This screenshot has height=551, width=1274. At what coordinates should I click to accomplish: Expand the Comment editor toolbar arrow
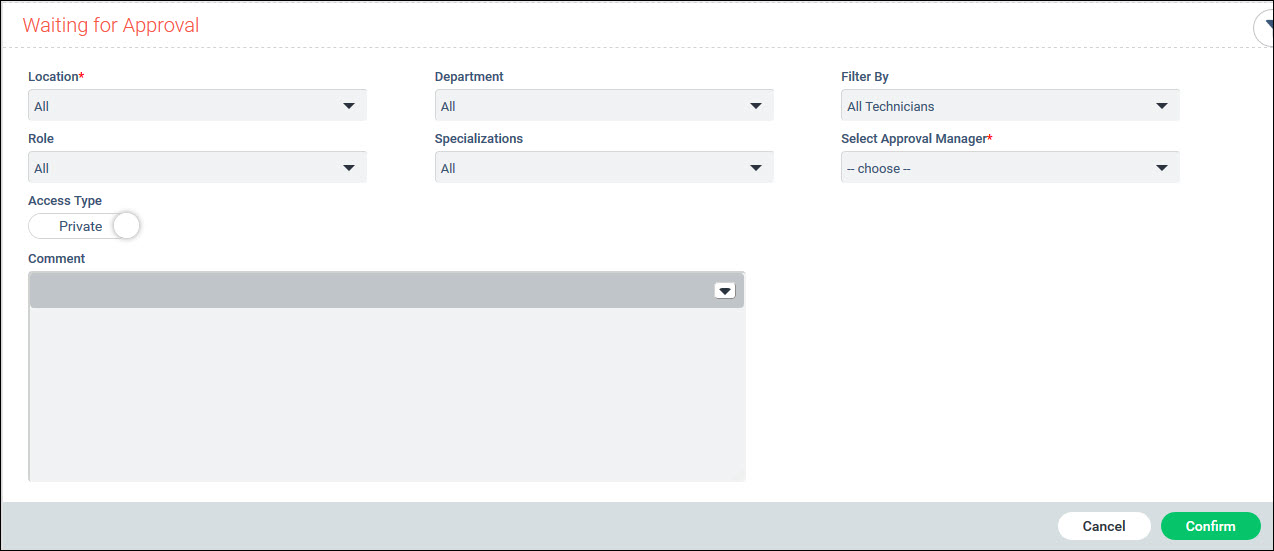point(725,291)
